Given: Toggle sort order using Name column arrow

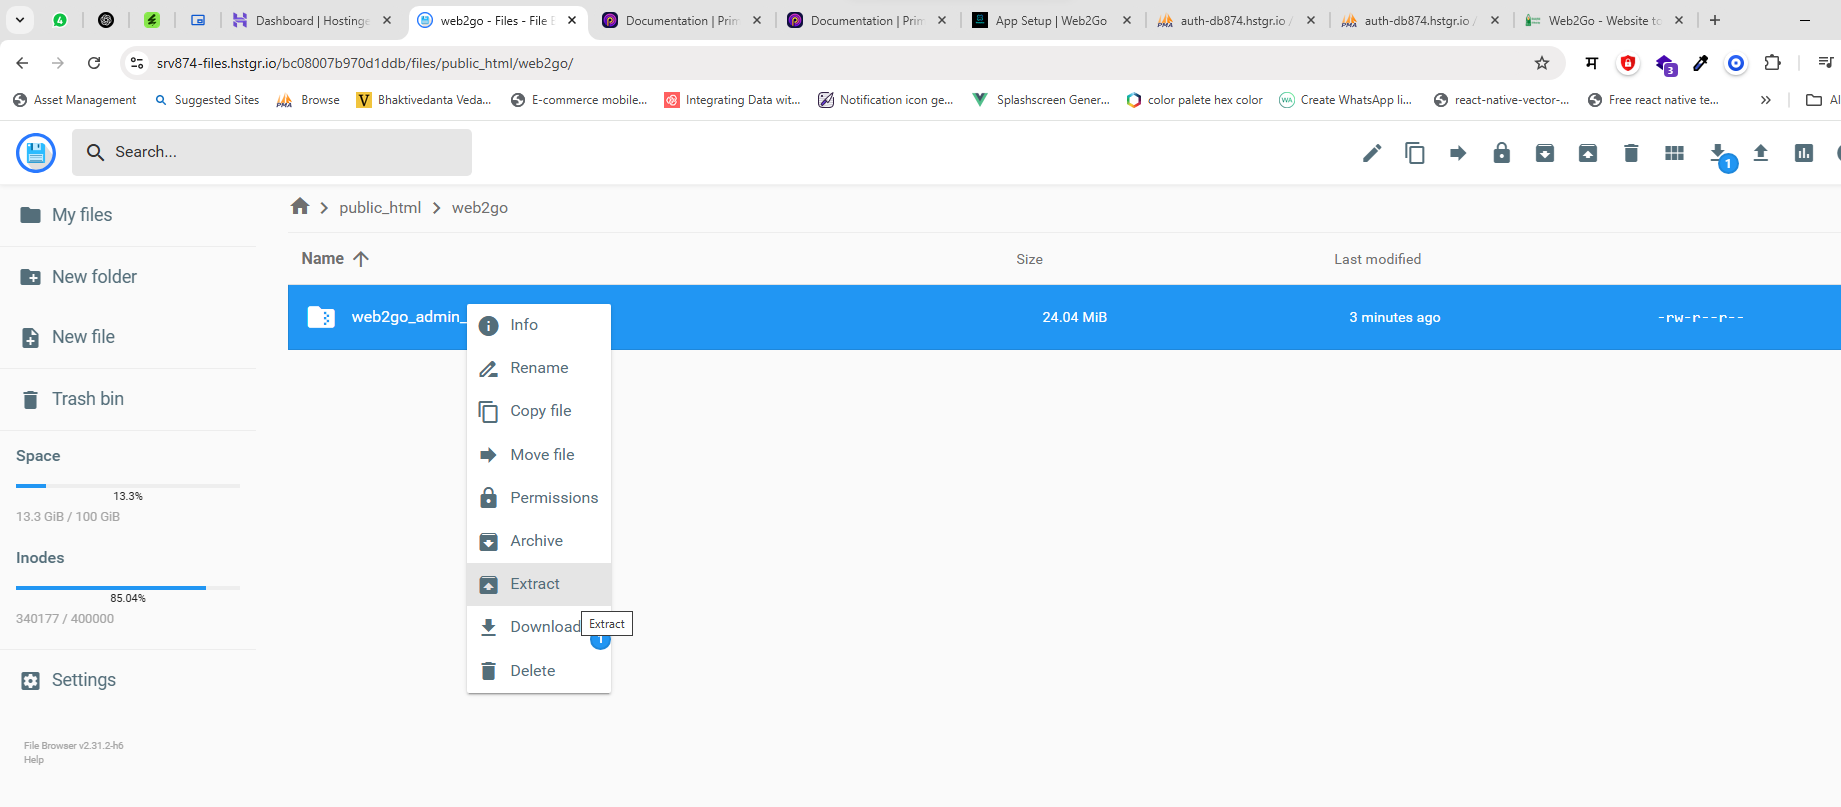Looking at the screenshot, I should [x=361, y=259].
